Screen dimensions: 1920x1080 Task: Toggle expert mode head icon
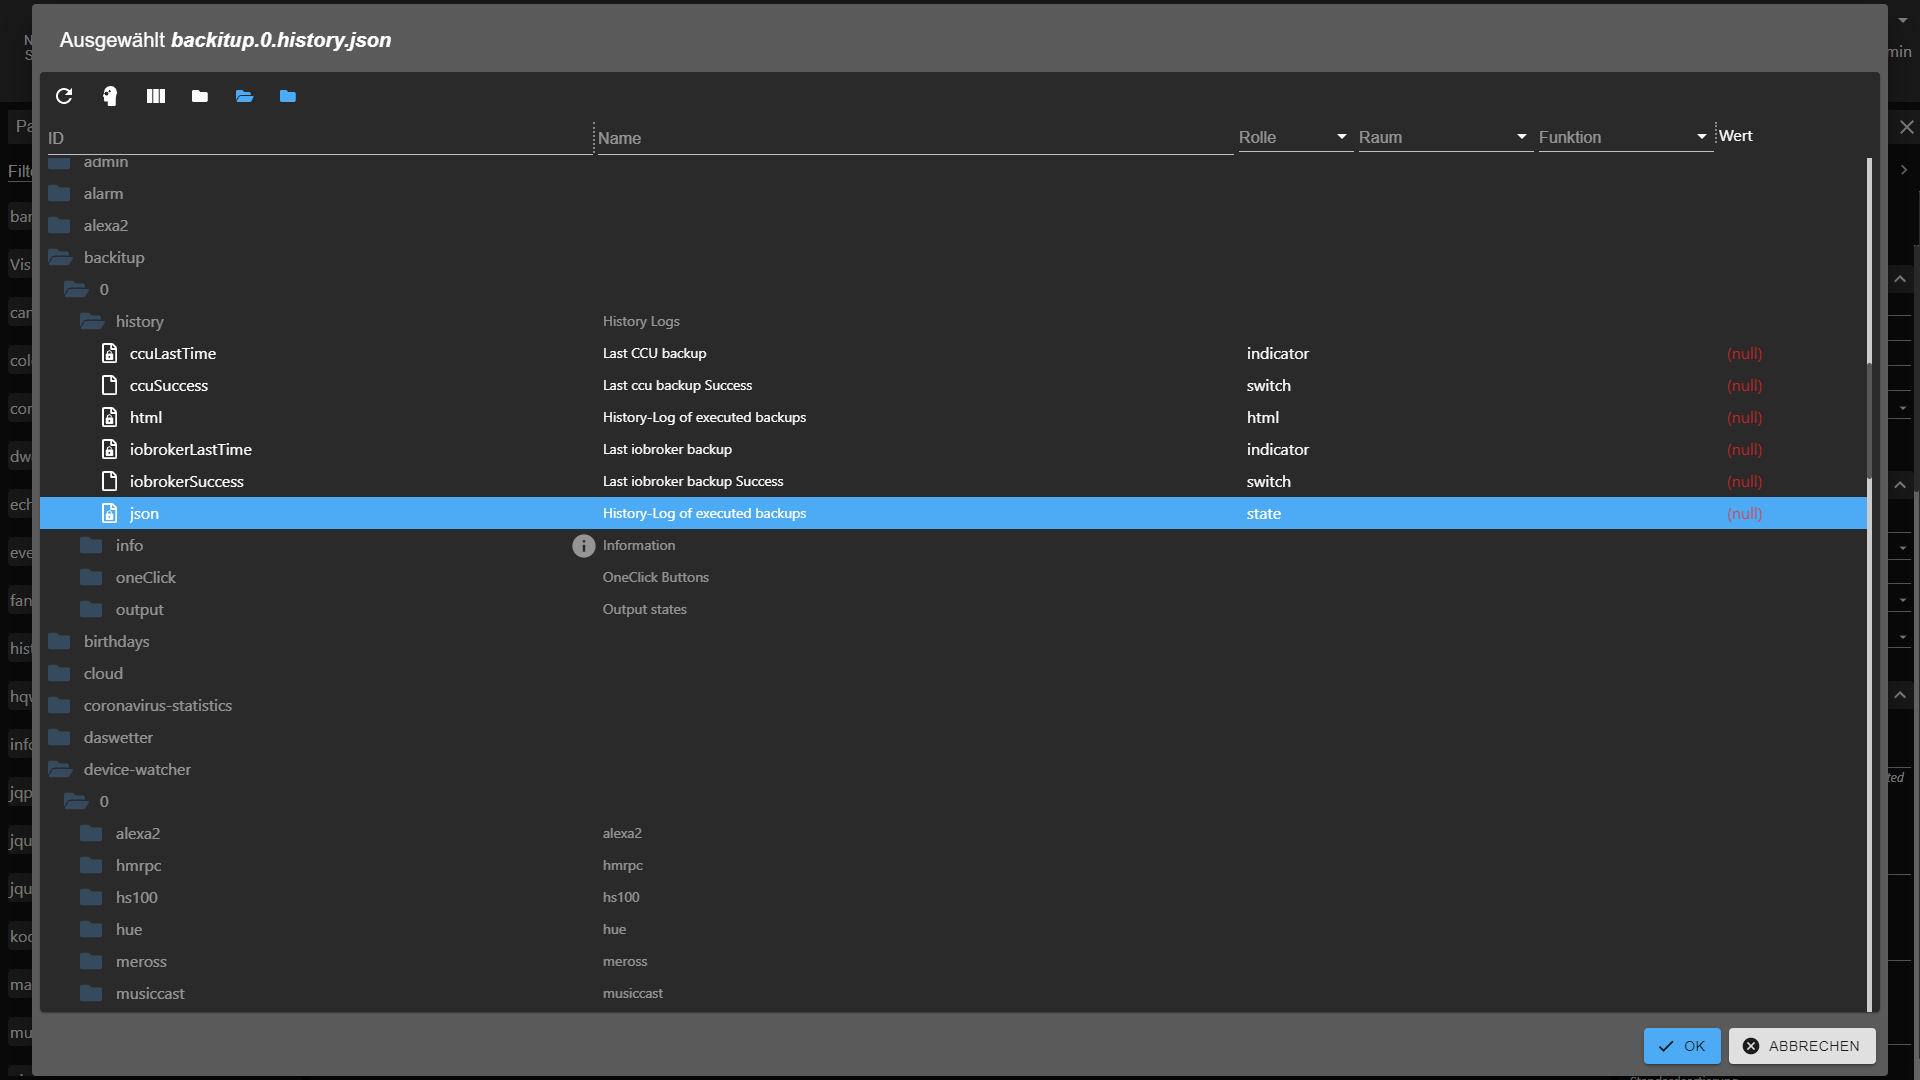(x=110, y=96)
